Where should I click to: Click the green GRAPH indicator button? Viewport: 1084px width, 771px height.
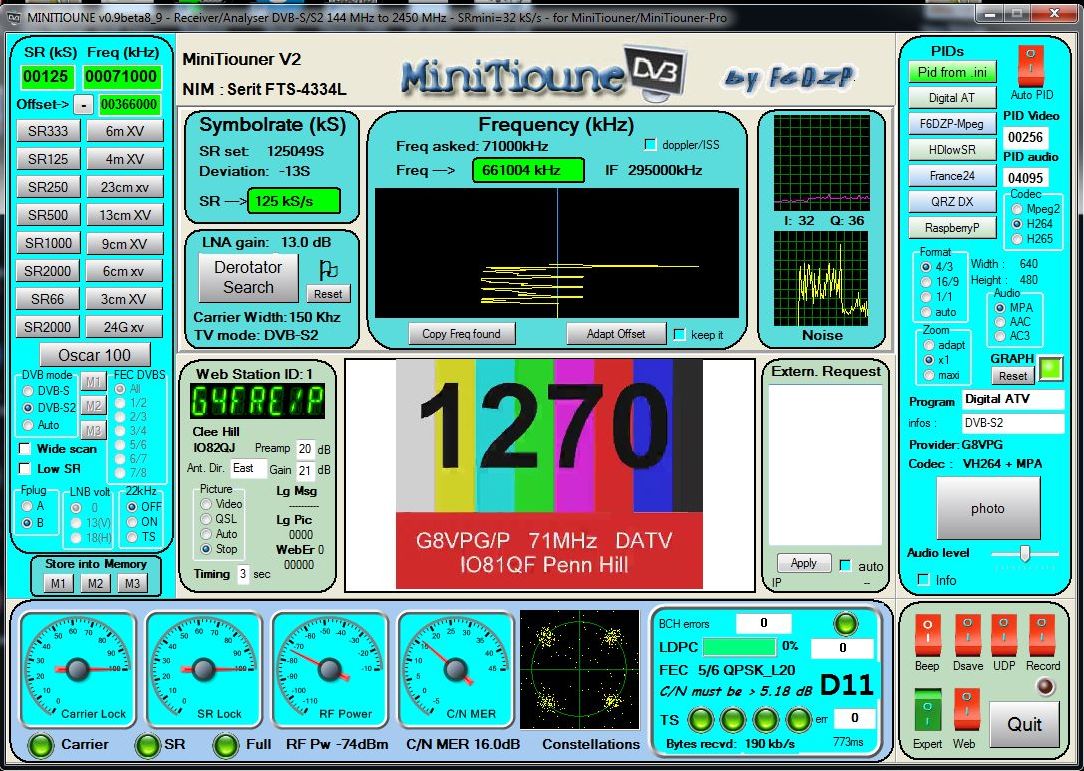tap(1051, 368)
